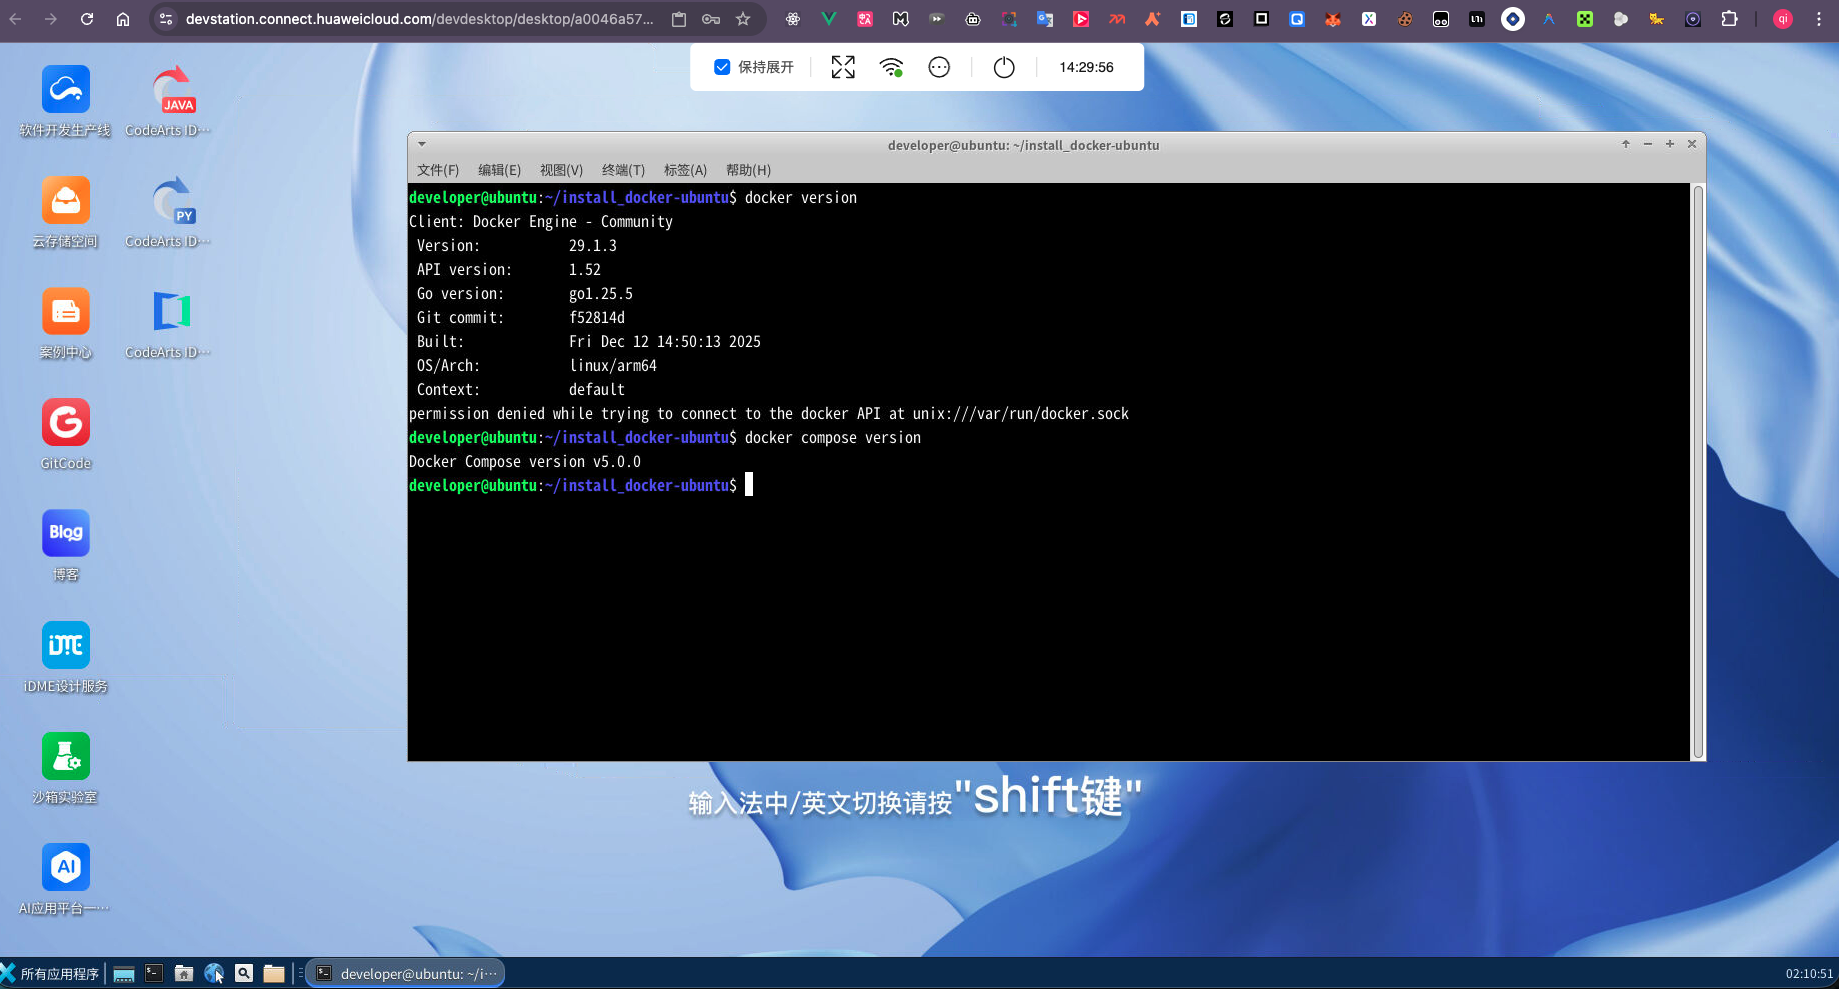Open the 博客 blog application
The image size is (1839, 989).
(65, 545)
